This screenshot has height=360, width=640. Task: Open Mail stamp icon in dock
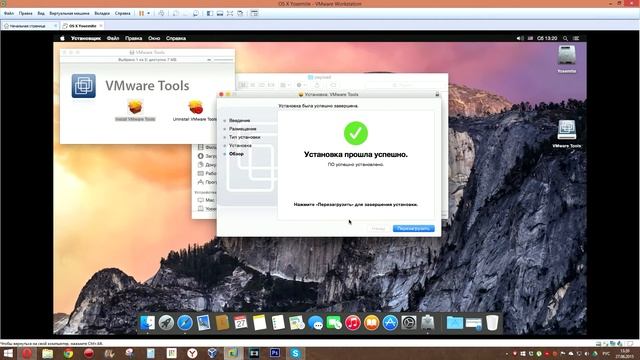[203, 323]
